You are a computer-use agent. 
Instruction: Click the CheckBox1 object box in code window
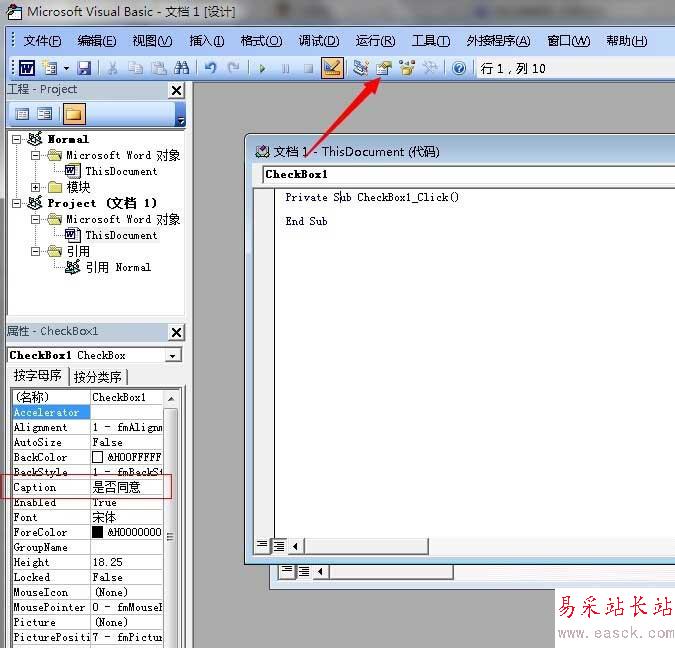tap(468, 174)
